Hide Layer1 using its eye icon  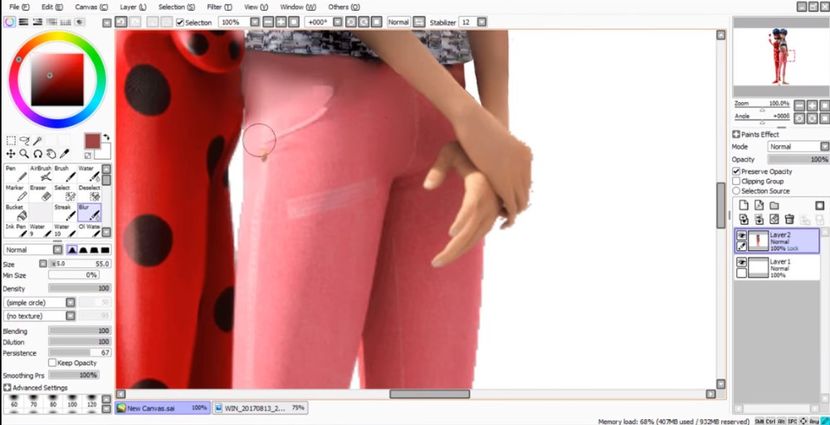pos(741,262)
